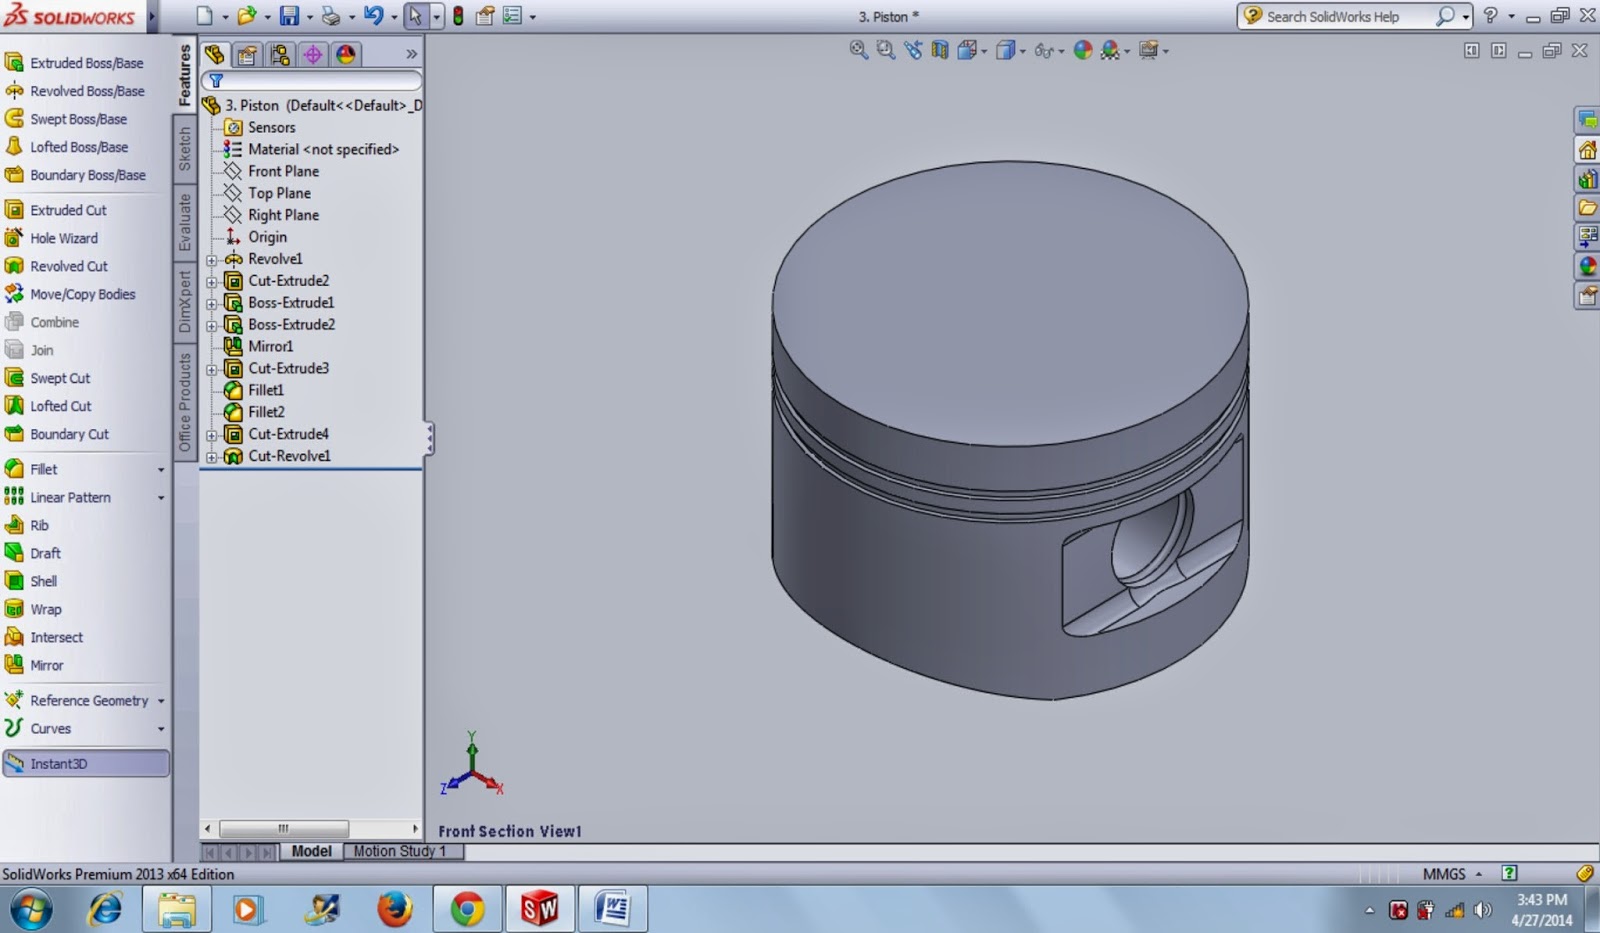Open the Design Library task pane tab
1600x933 pixels.
1587,179
